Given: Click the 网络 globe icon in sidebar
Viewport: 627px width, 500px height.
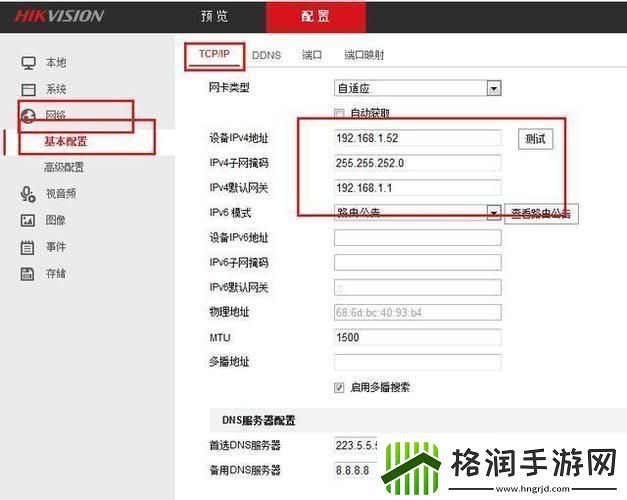Looking at the screenshot, I should coord(28,116).
